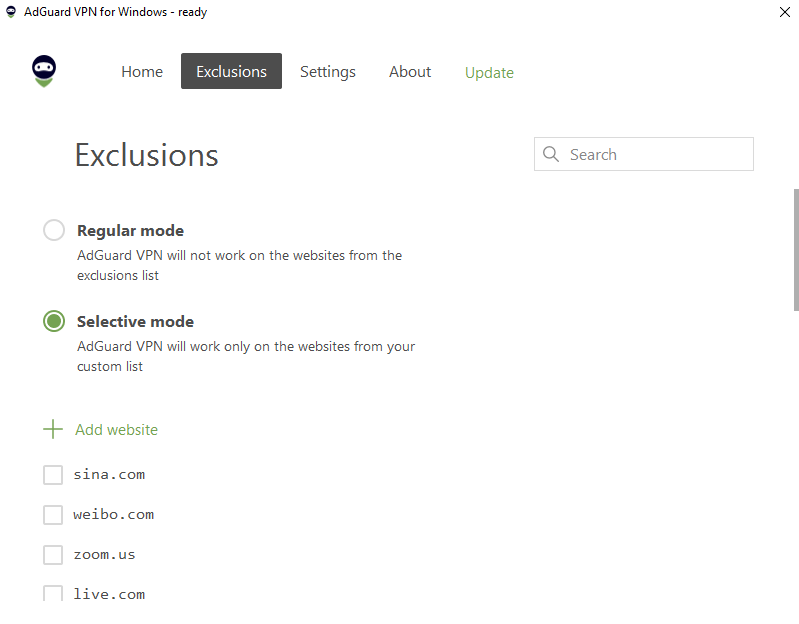
Task: Click the sina.com entry text
Action: pyautogui.click(x=109, y=475)
